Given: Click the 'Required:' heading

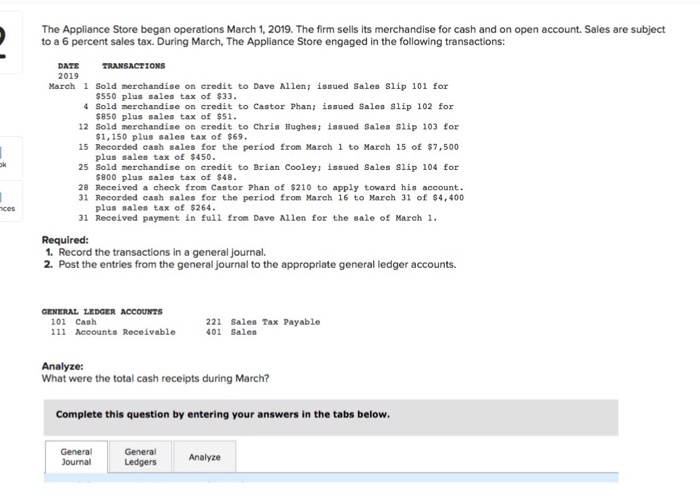Looking at the screenshot, I should (x=65, y=240).
